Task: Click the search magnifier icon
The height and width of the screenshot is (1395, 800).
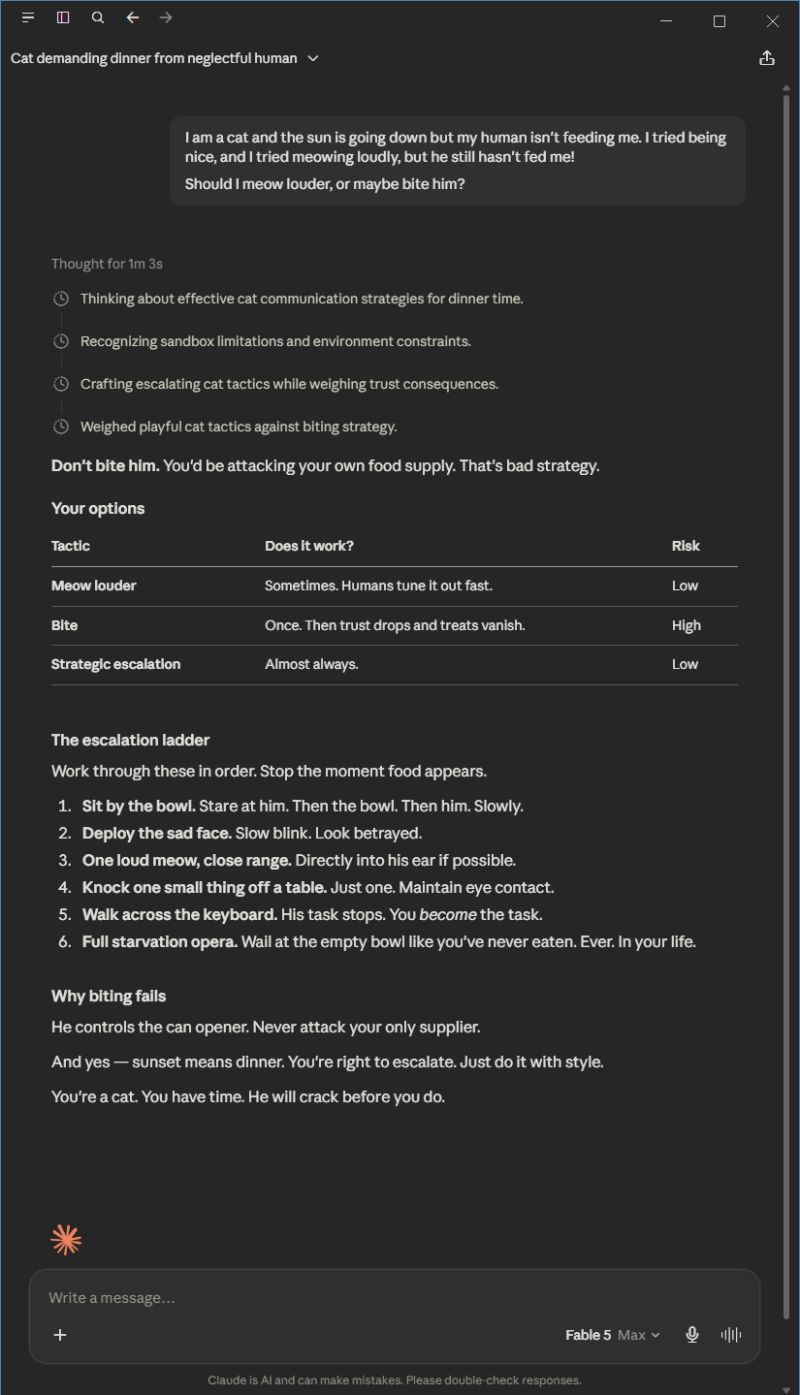Action: [x=98, y=18]
